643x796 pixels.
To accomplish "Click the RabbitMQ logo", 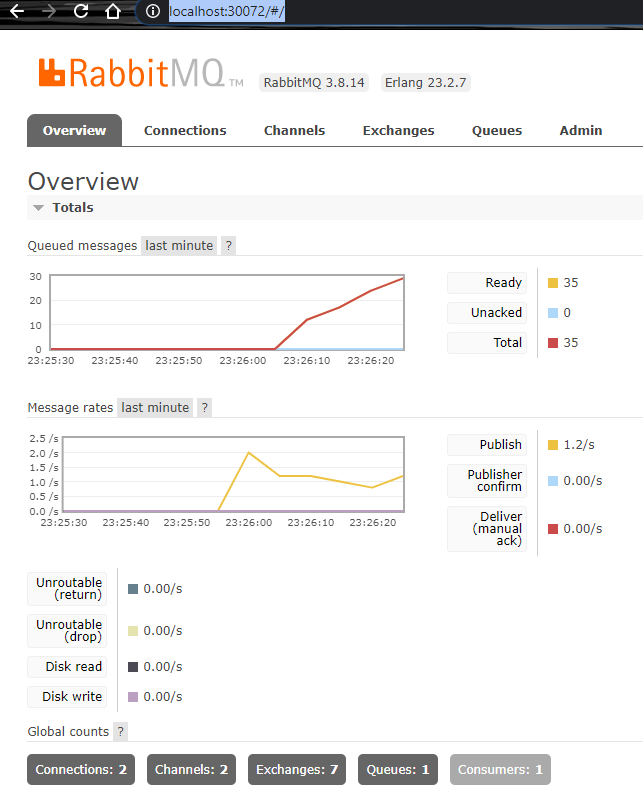I will click(140, 74).
